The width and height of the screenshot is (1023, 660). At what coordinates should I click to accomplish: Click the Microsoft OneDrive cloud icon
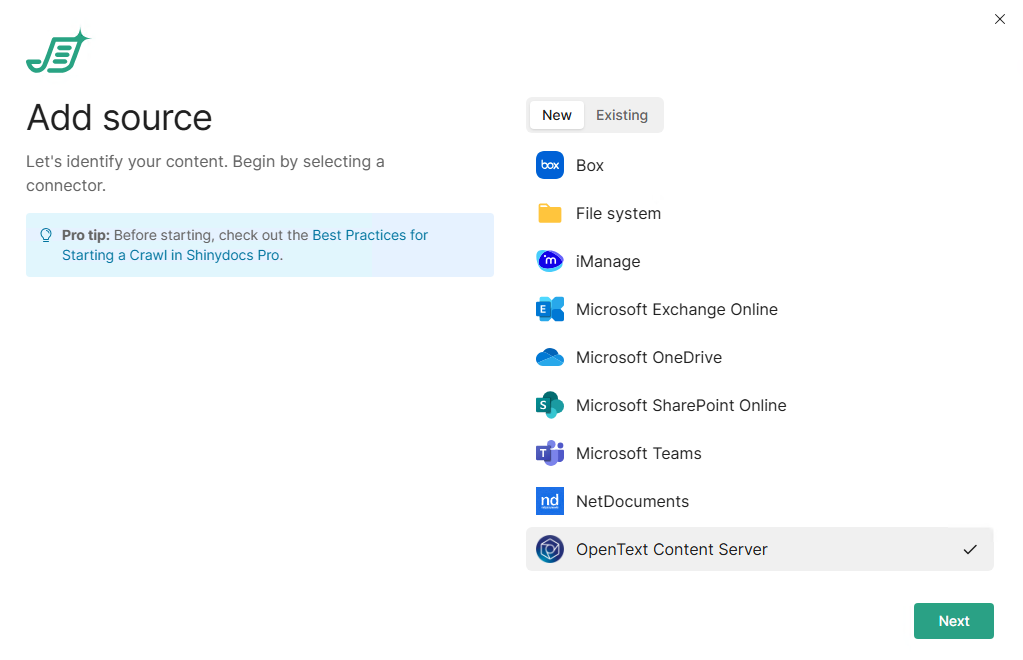click(x=550, y=357)
